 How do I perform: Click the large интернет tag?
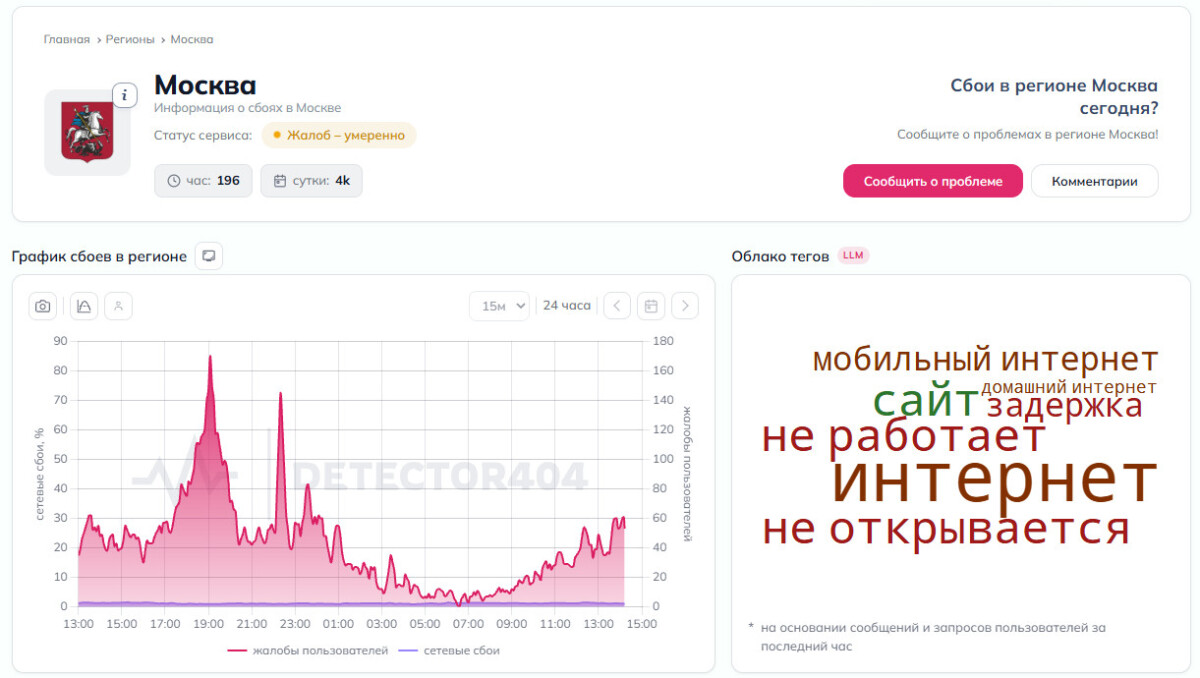tap(994, 478)
